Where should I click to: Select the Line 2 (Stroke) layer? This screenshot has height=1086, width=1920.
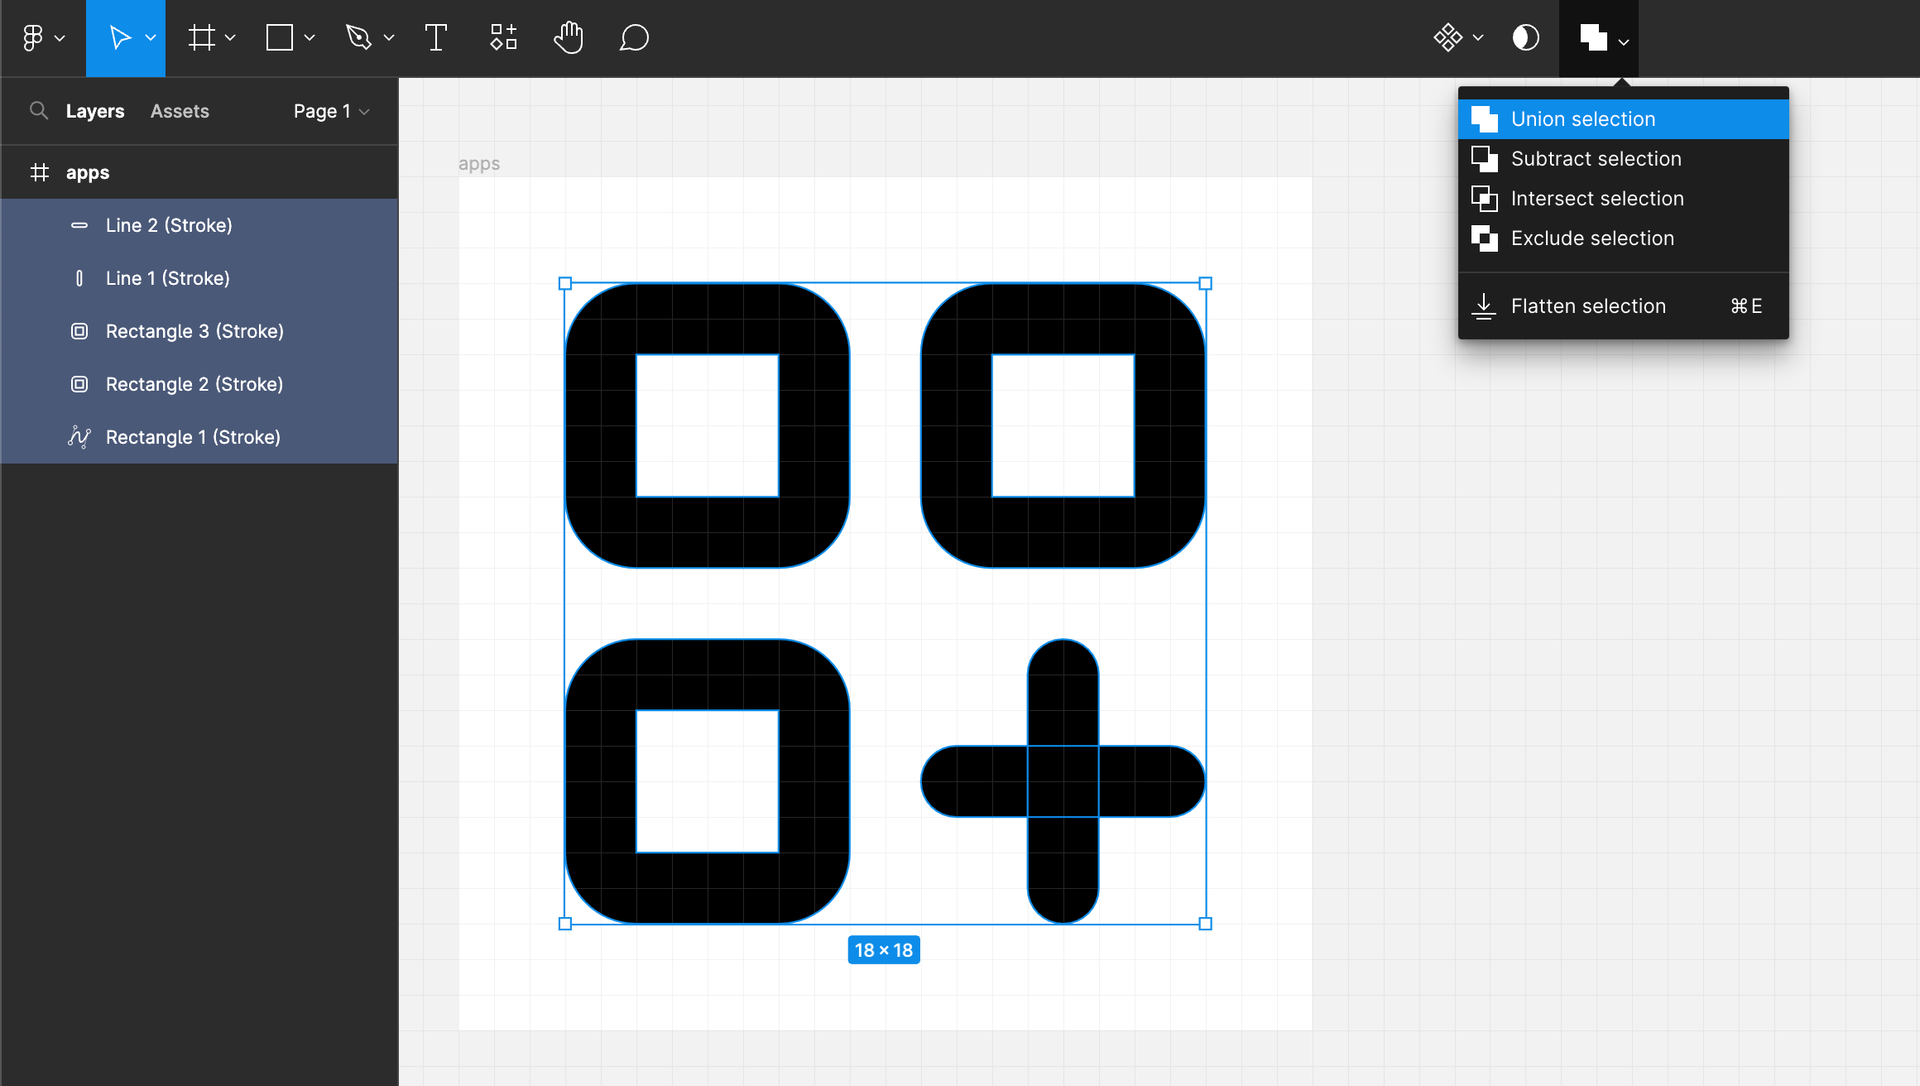(x=169, y=225)
